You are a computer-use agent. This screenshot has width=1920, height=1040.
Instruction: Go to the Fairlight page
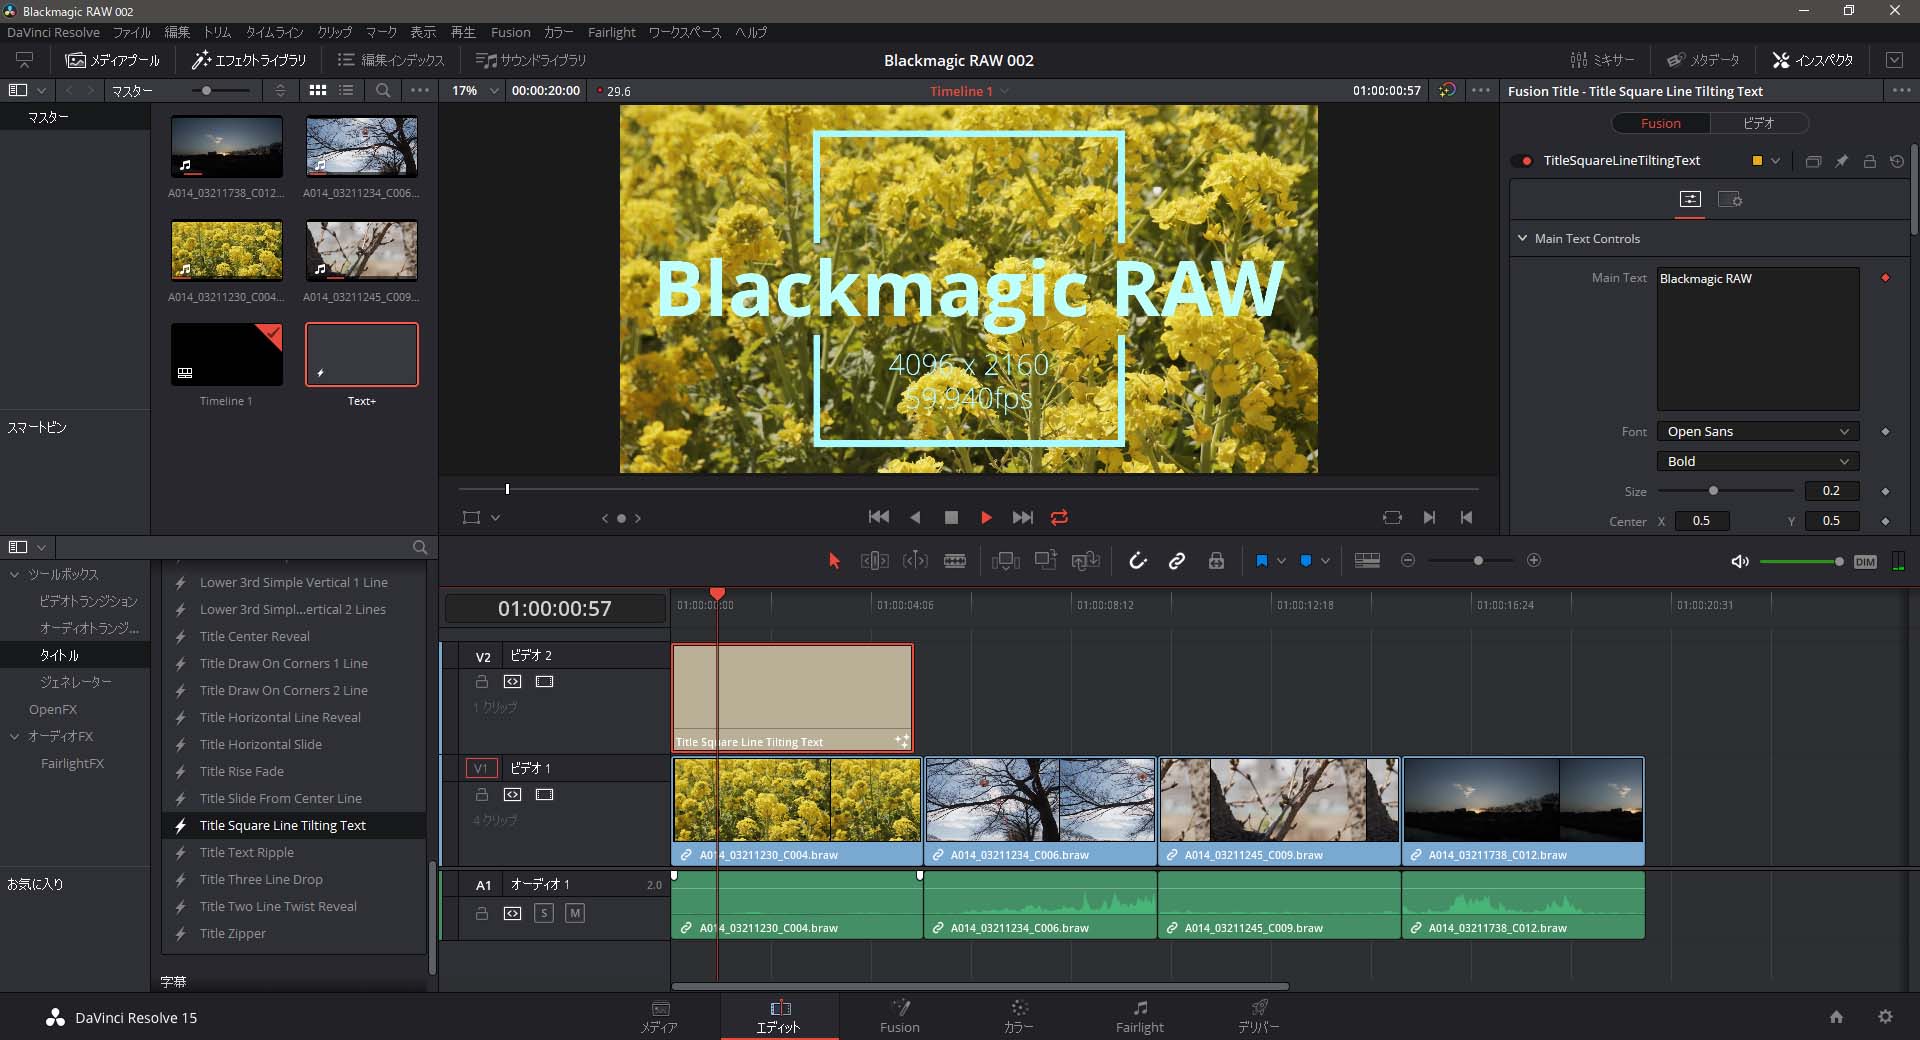click(1140, 1016)
